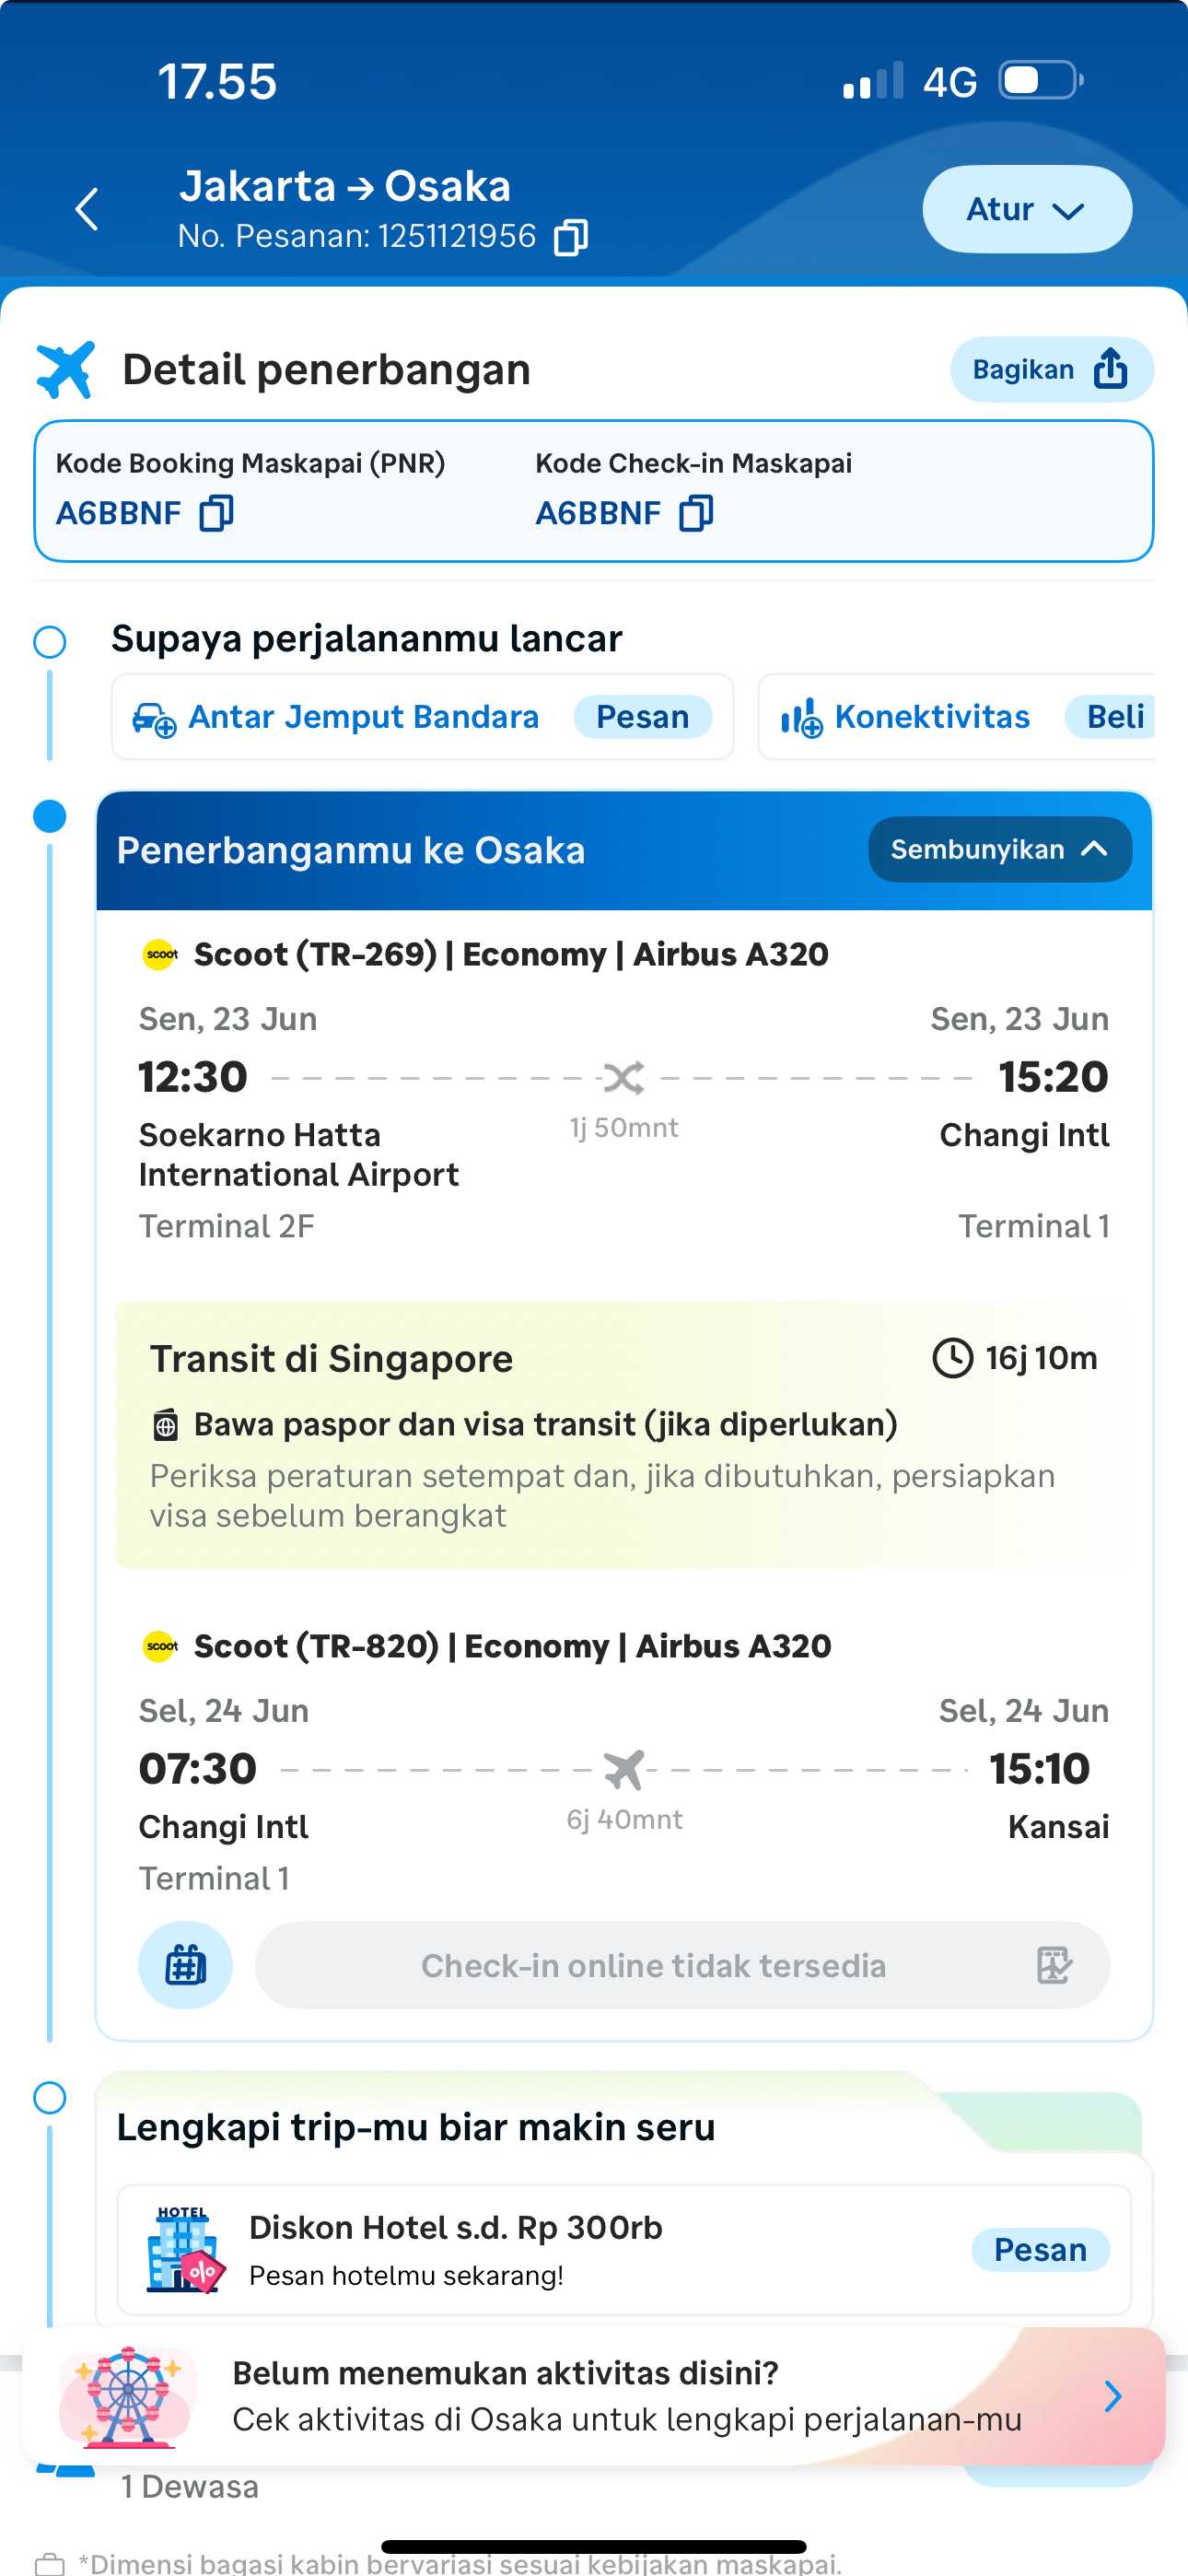
Task: Open Osaka activities banner arrow
Action: pos(1112,2396)
